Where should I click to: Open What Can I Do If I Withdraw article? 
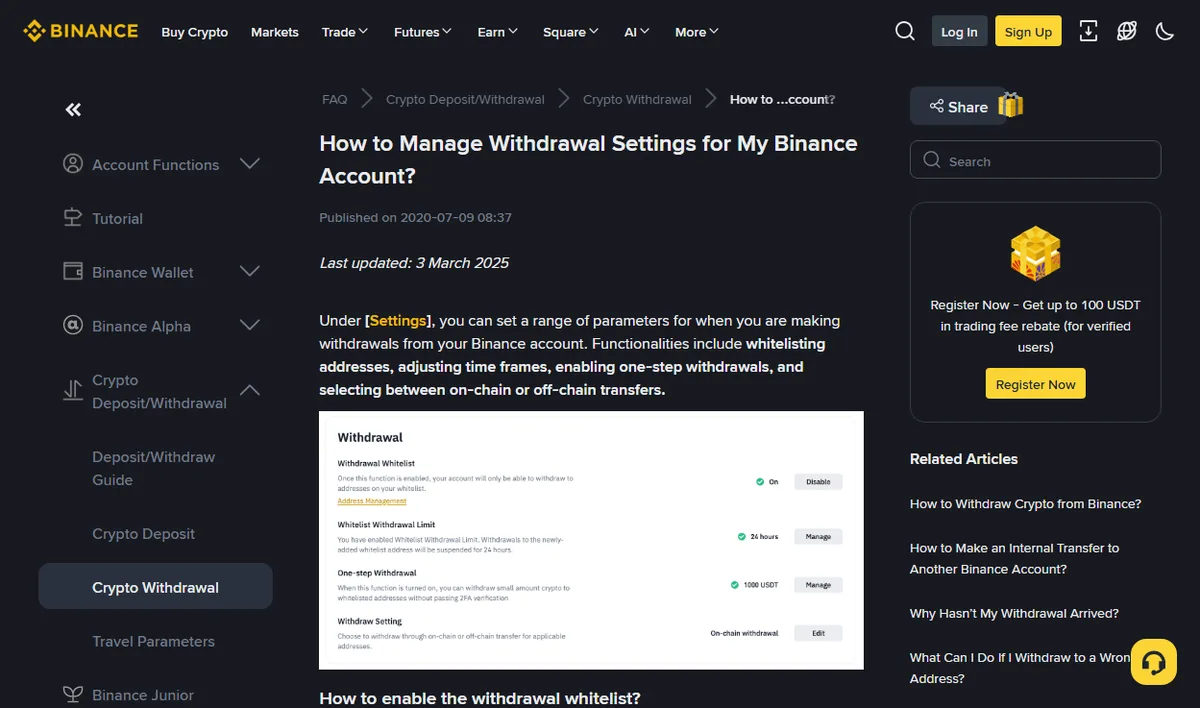click(1020, 668)
